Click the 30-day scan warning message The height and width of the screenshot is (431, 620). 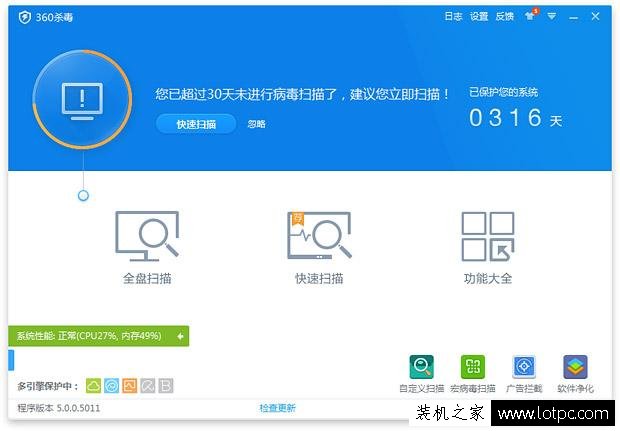click(302, 94)
